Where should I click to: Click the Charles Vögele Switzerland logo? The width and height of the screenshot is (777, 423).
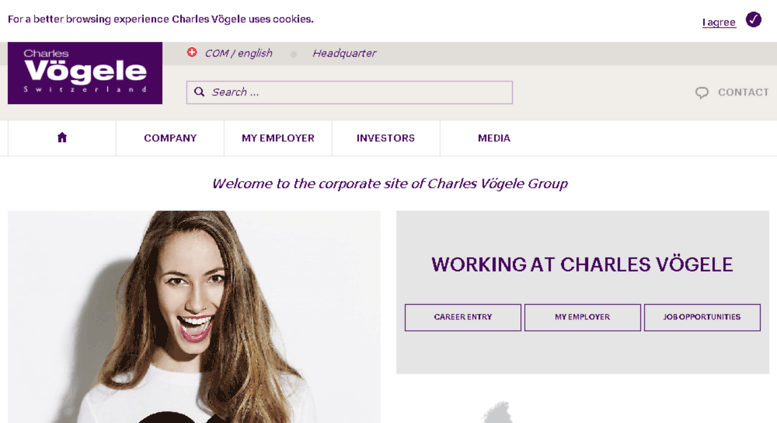click(85, 73)
